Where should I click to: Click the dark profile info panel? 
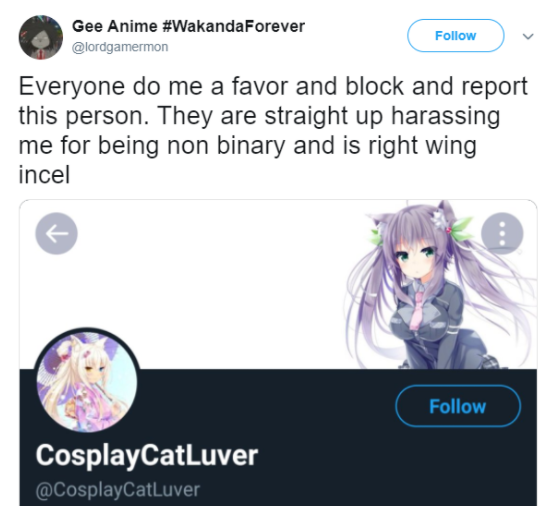click(278, 437)
